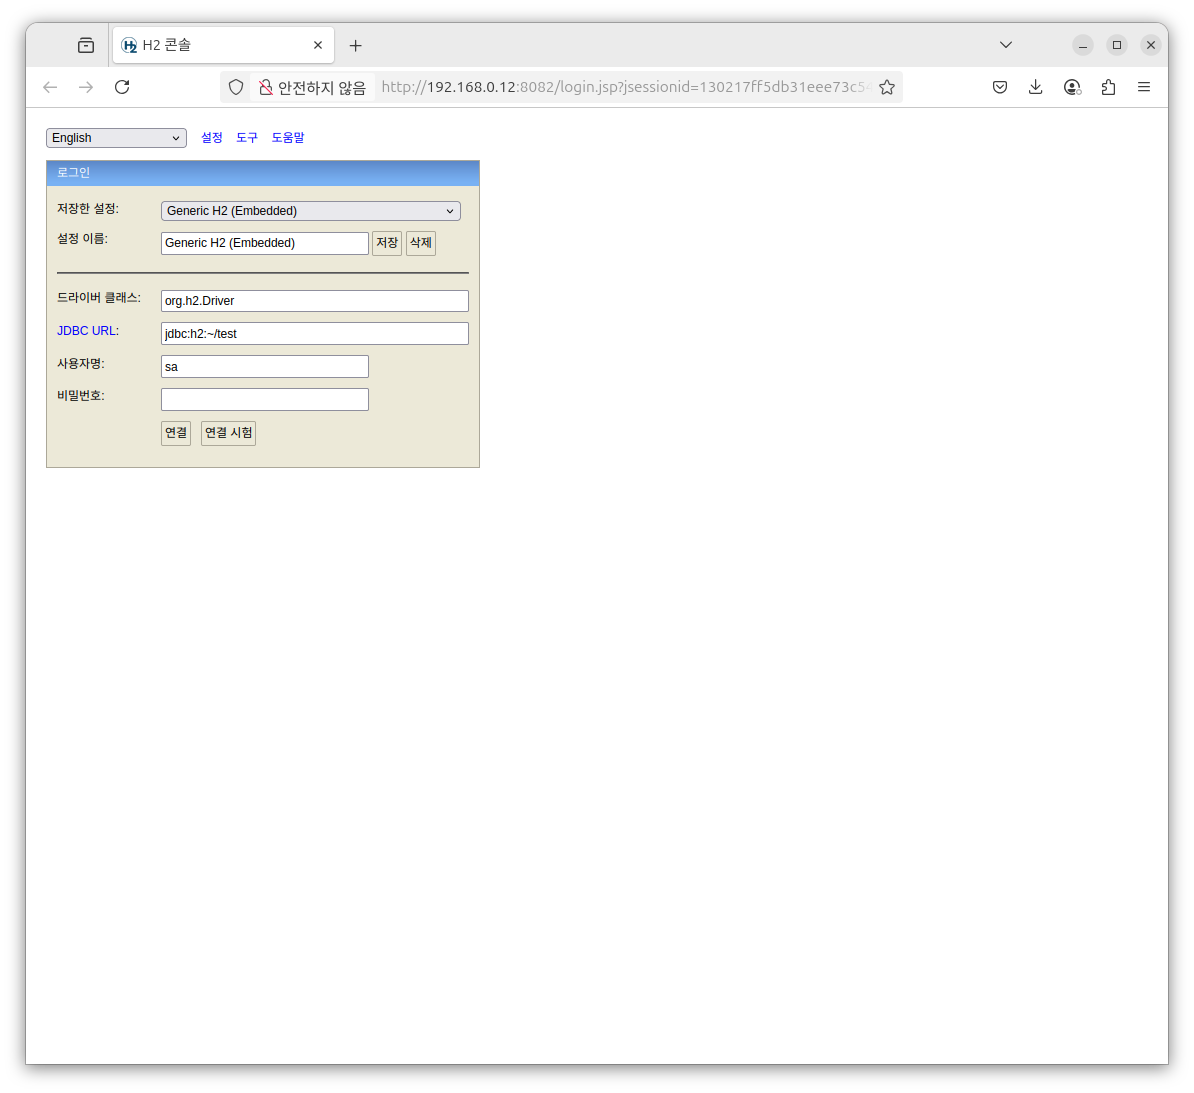The image size is (1194, 1093).
Task: Click the 연결 시험 button
Action: [x=228, y=433]
